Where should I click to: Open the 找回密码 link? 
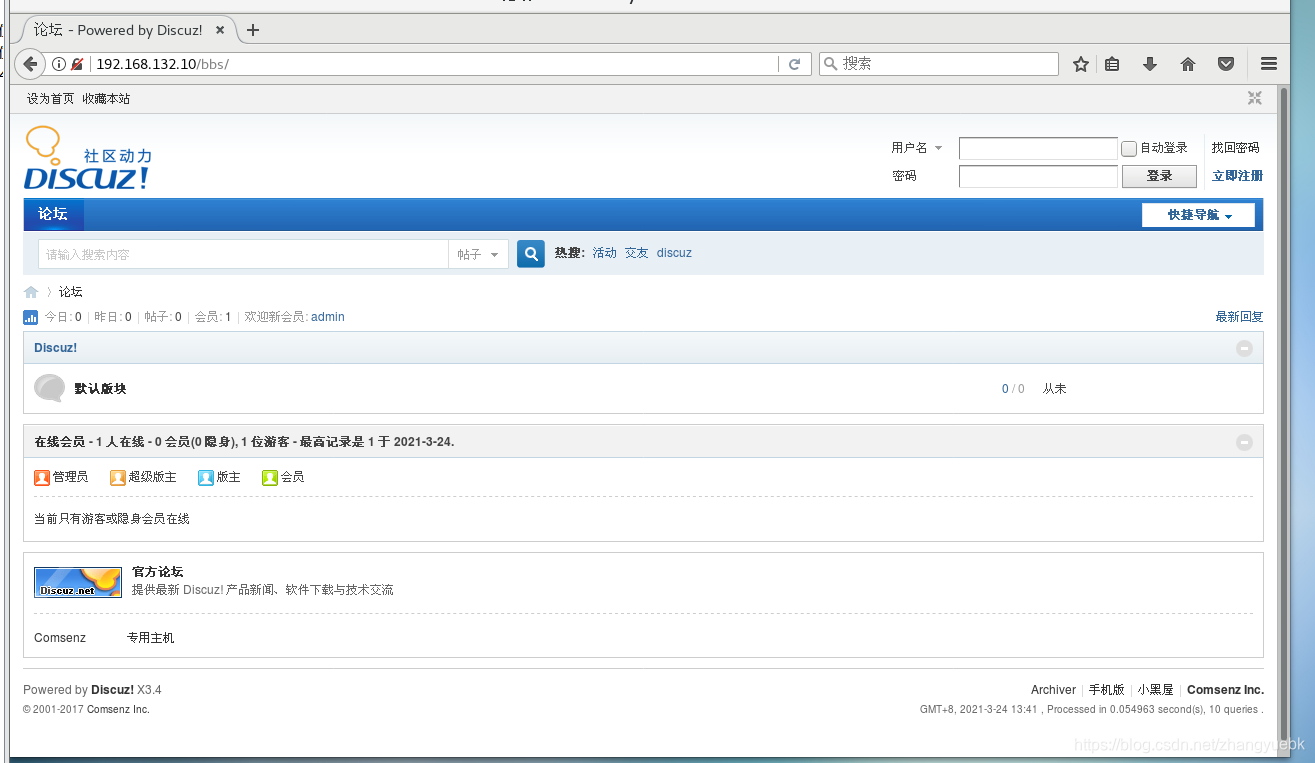[1236, 148]
